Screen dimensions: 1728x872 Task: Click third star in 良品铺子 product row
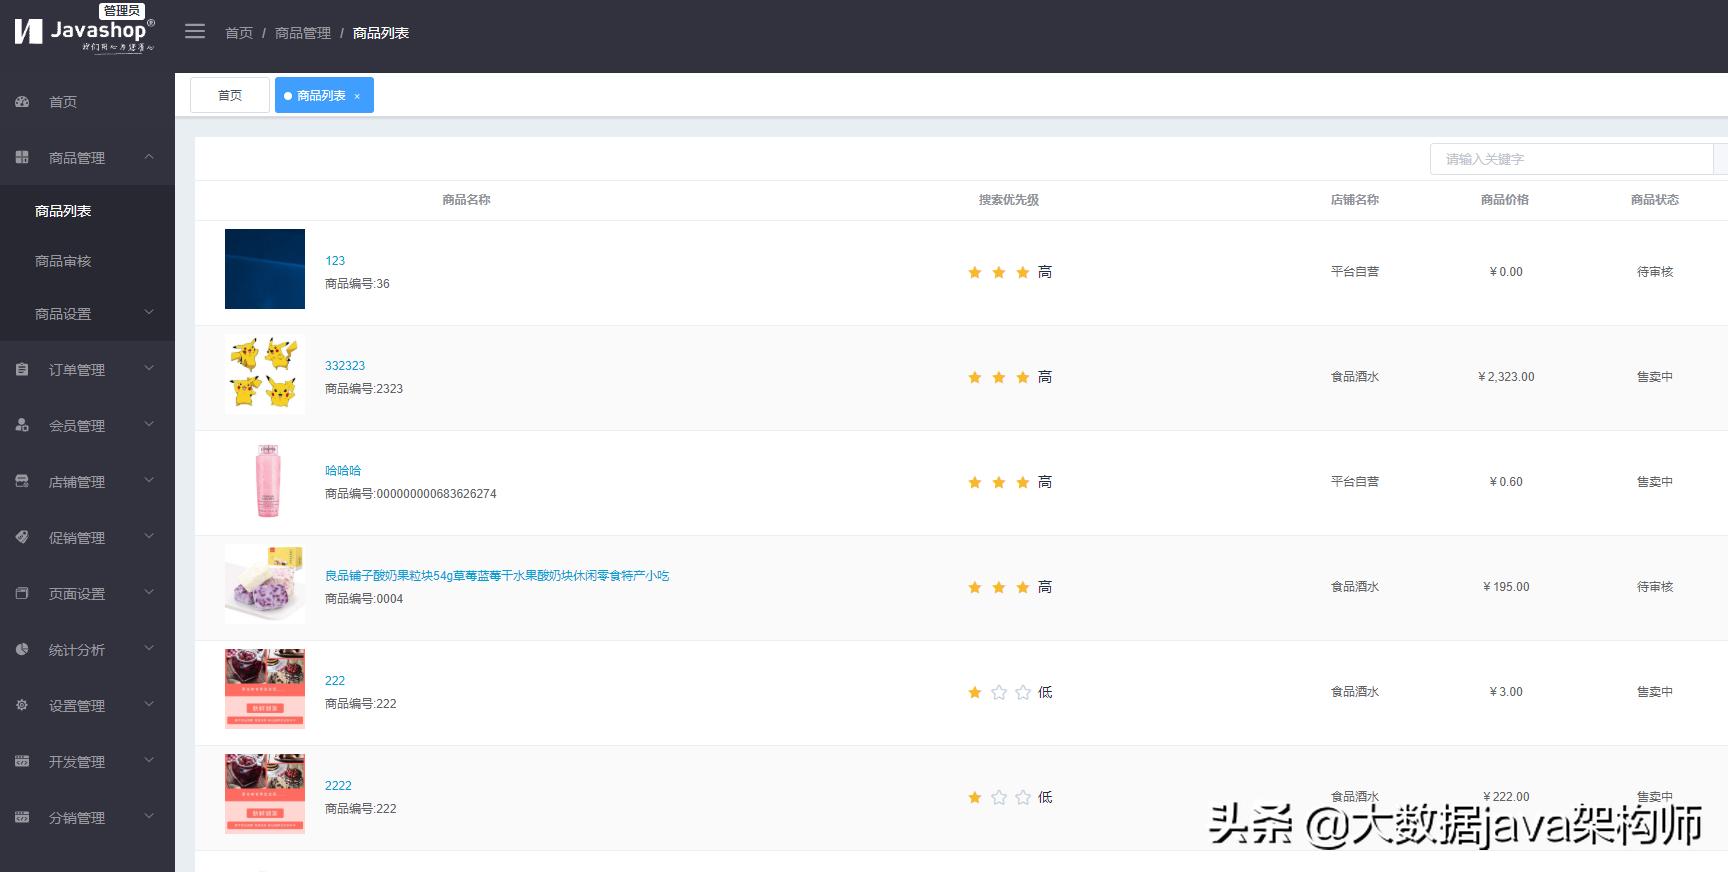point(1023,587)
